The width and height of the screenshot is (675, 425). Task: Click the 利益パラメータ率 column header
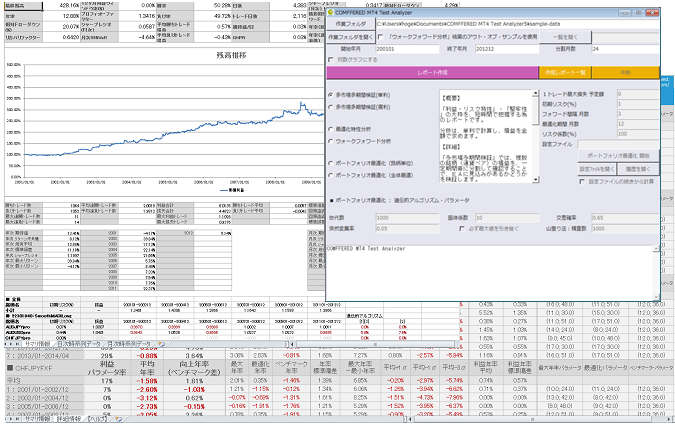point(107,368)
